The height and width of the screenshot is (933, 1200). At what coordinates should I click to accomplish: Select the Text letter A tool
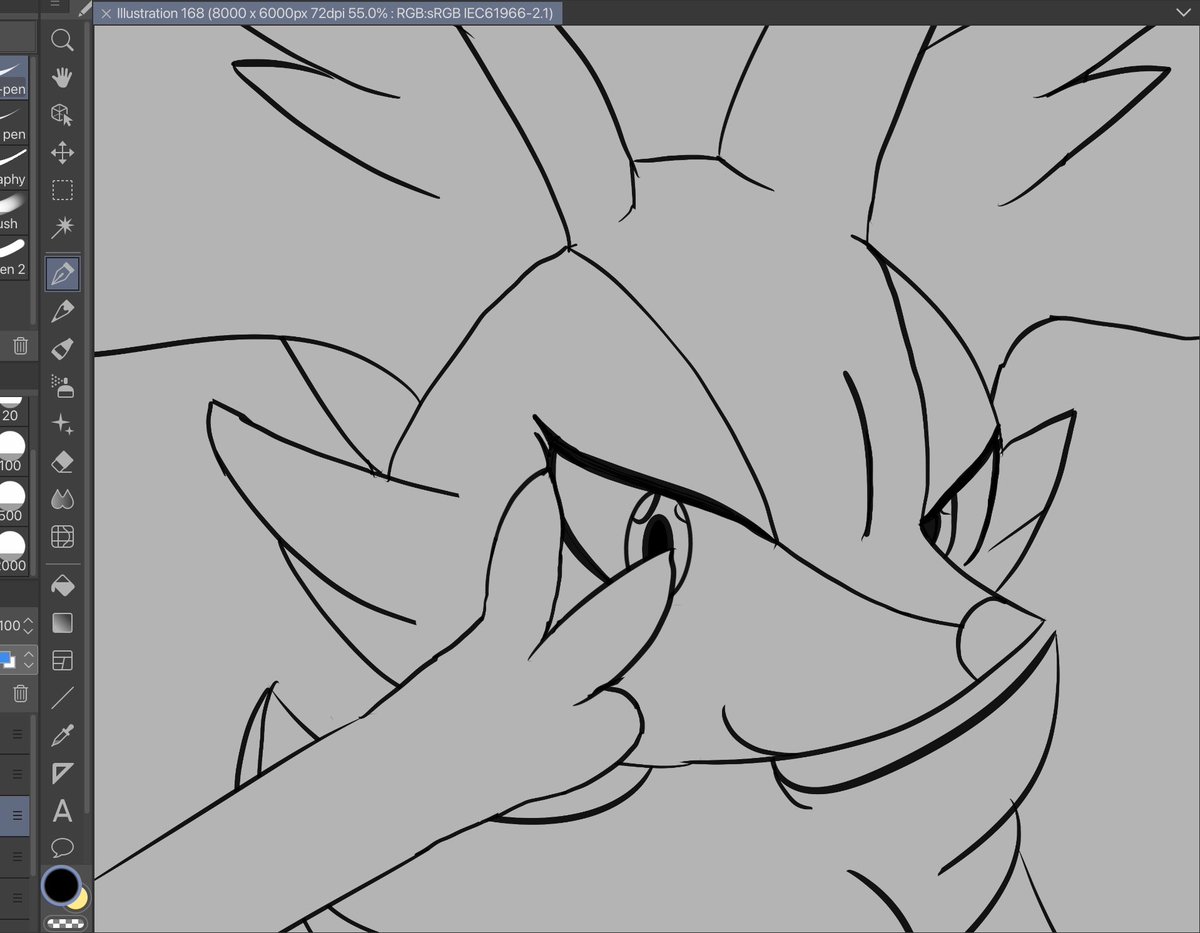pos(62,810)
